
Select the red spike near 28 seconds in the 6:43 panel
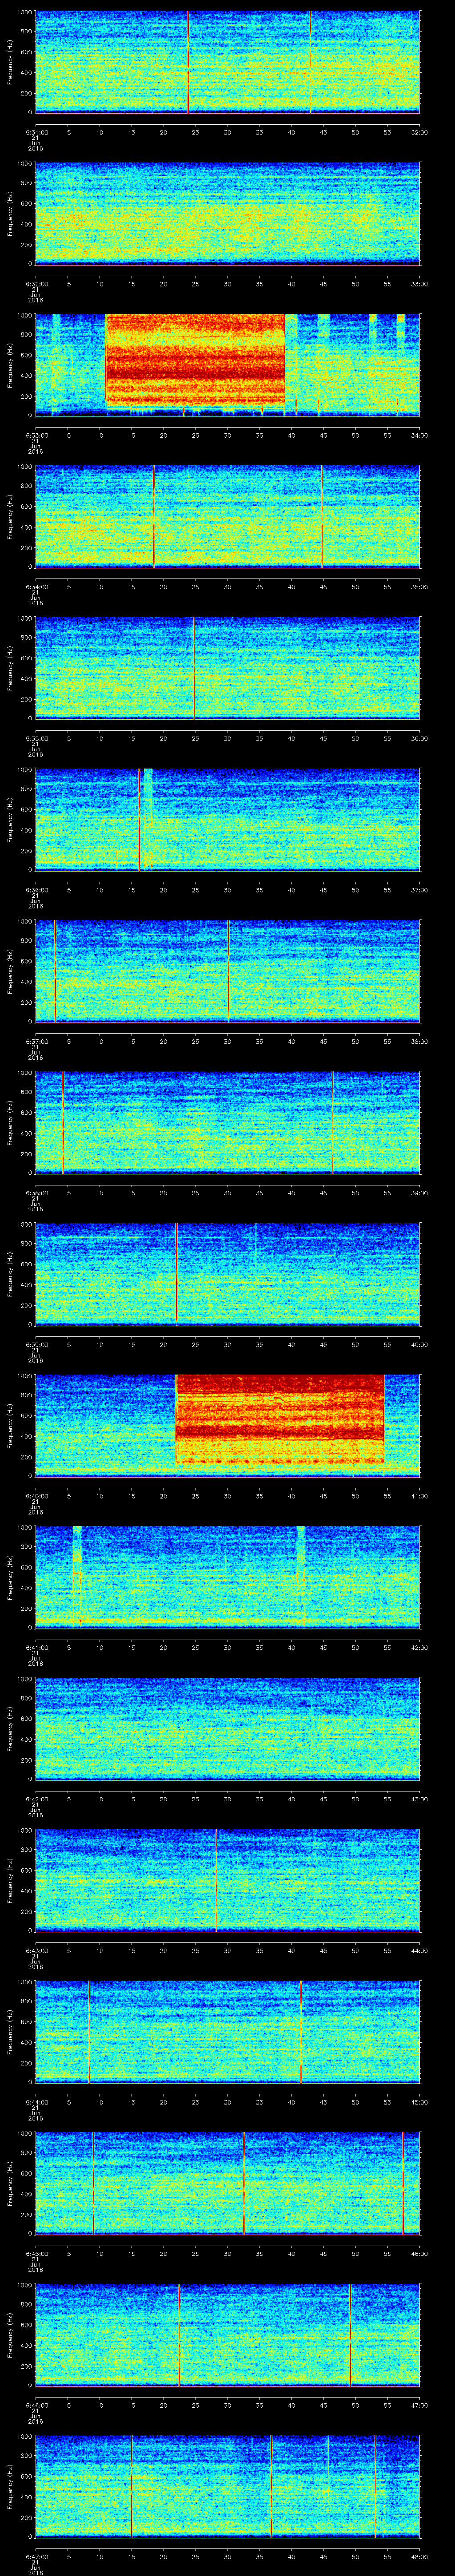(x=216, y=1879)
